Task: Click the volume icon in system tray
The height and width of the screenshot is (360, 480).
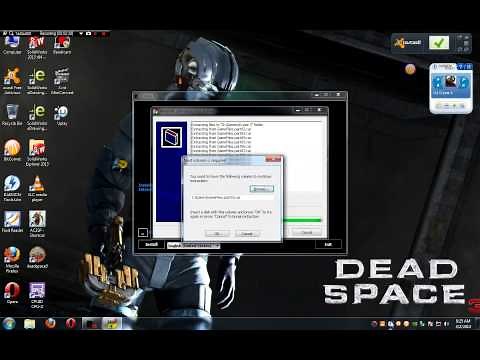Action: click(x=446, y=324)
